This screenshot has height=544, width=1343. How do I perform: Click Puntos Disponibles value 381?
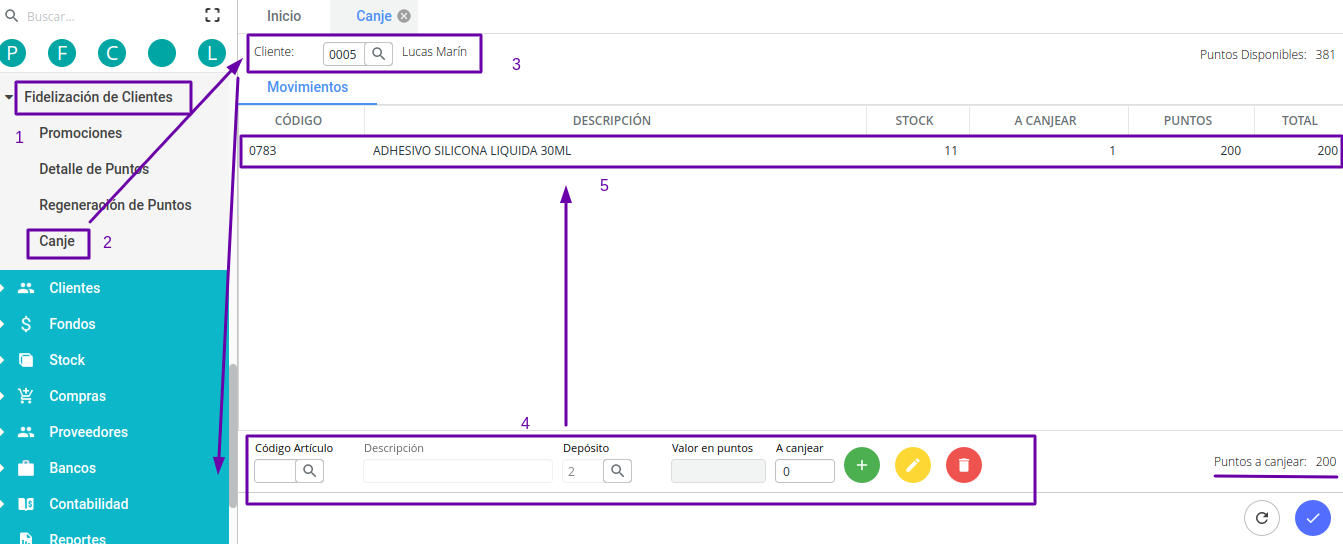click(x=1325, y=55)
